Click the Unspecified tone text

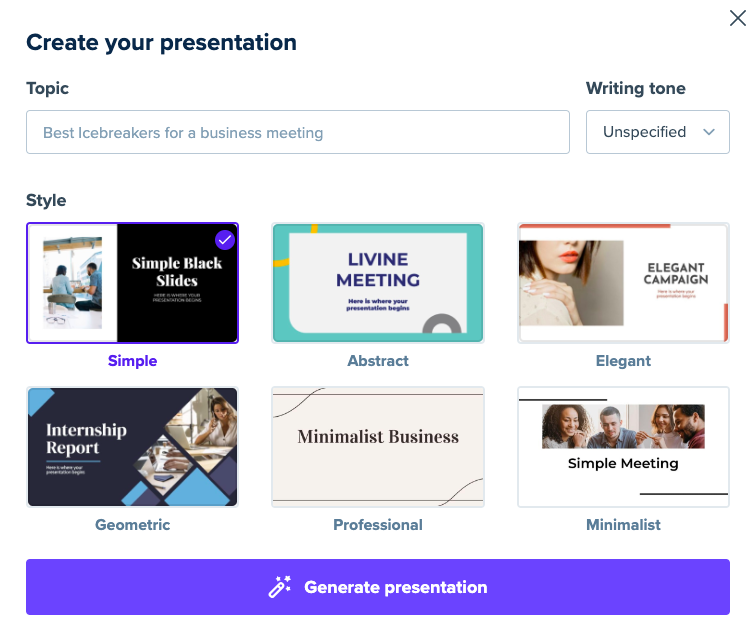644,132
